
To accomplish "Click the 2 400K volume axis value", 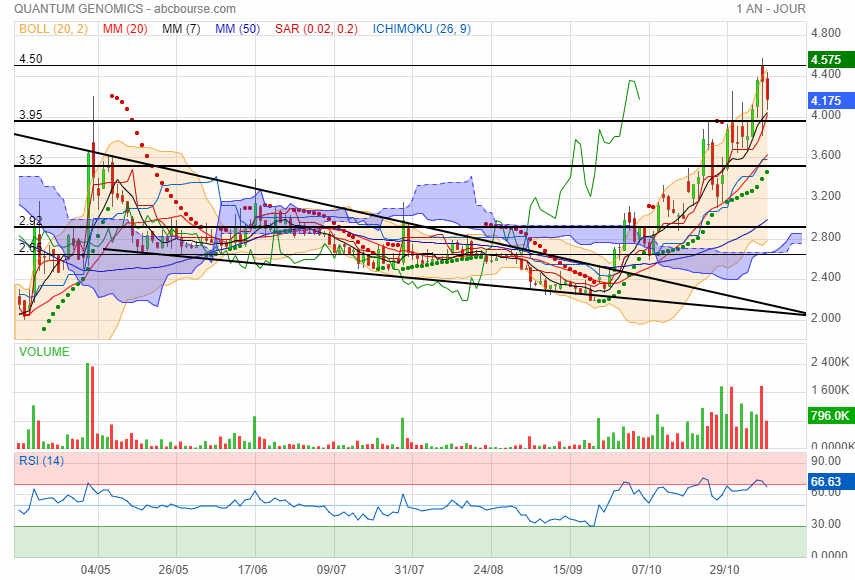I will coord(830,362).
